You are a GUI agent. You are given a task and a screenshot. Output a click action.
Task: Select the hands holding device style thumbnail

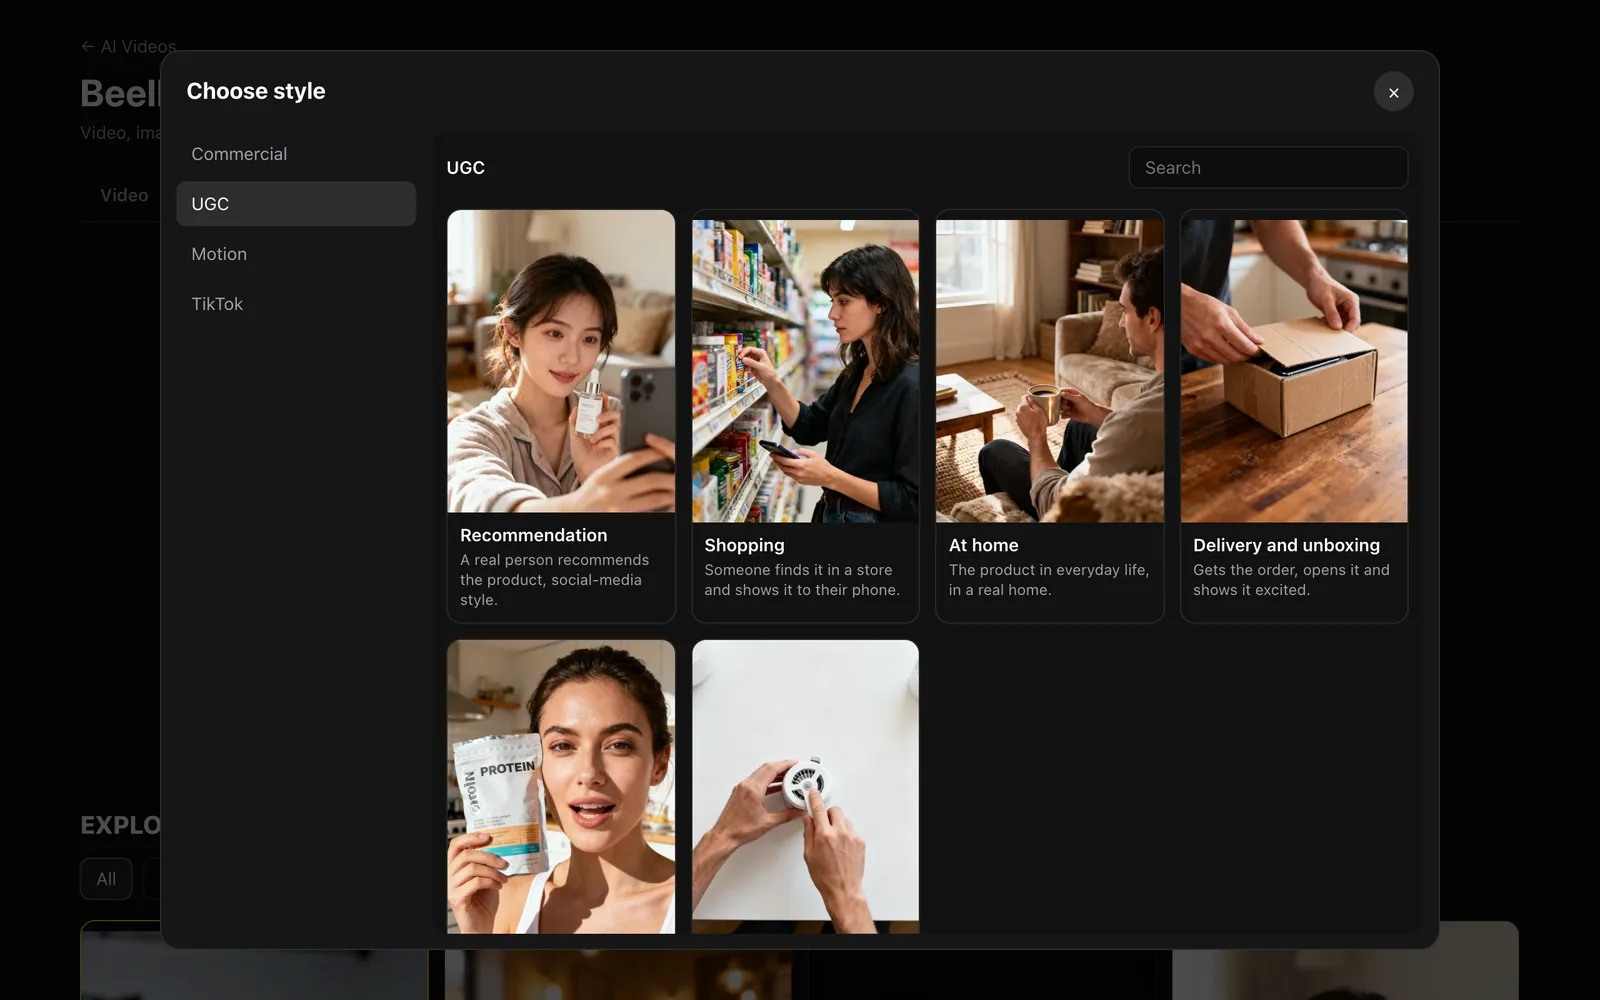pos(805,787)
